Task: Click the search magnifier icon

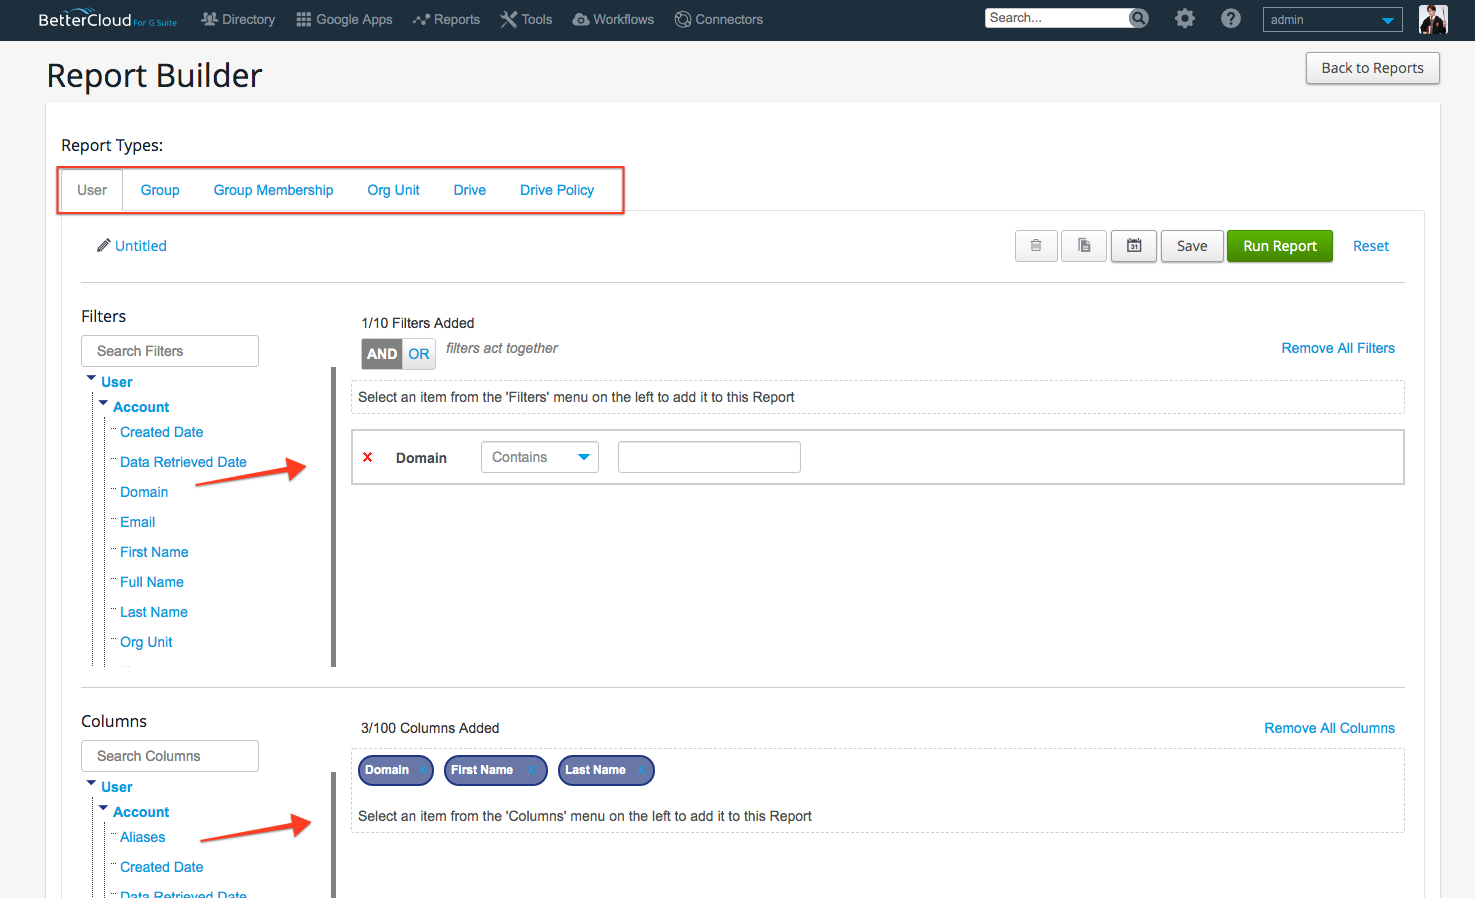Action: tap(1138, 18)
